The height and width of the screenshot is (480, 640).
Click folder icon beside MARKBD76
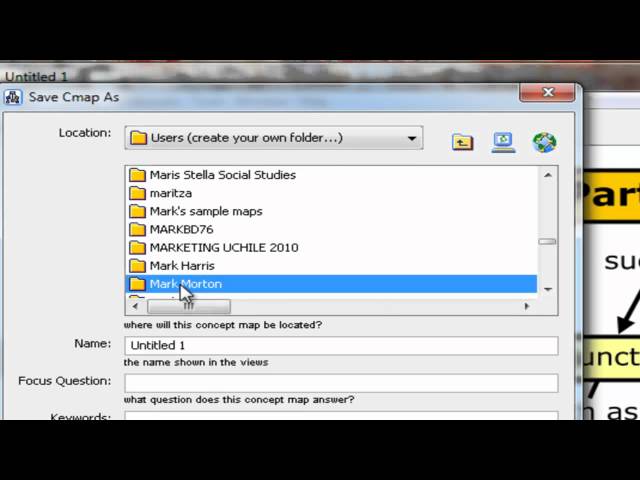(x=138, y=229)
